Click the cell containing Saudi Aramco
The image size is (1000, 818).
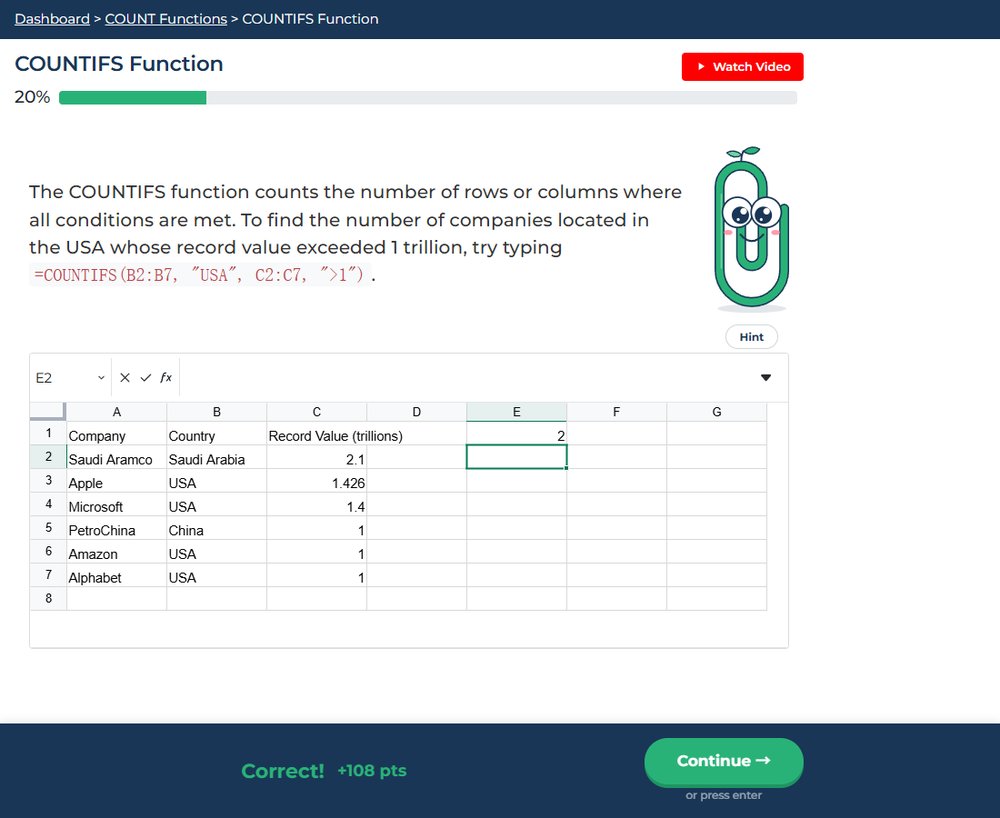point(117,457)
